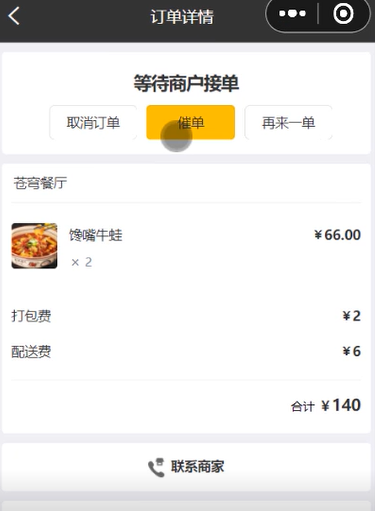Click the 联系商家 contact merchant text
Viewport: 375px width, 511px height.
click(198, 466)
